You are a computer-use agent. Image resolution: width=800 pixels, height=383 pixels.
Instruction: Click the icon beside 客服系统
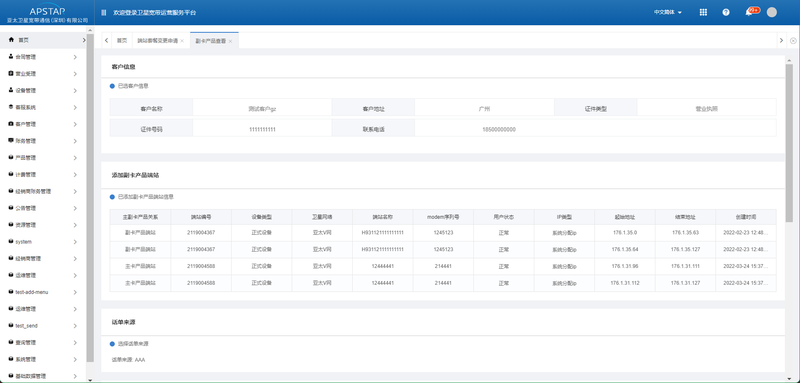[x=11, y=107]
